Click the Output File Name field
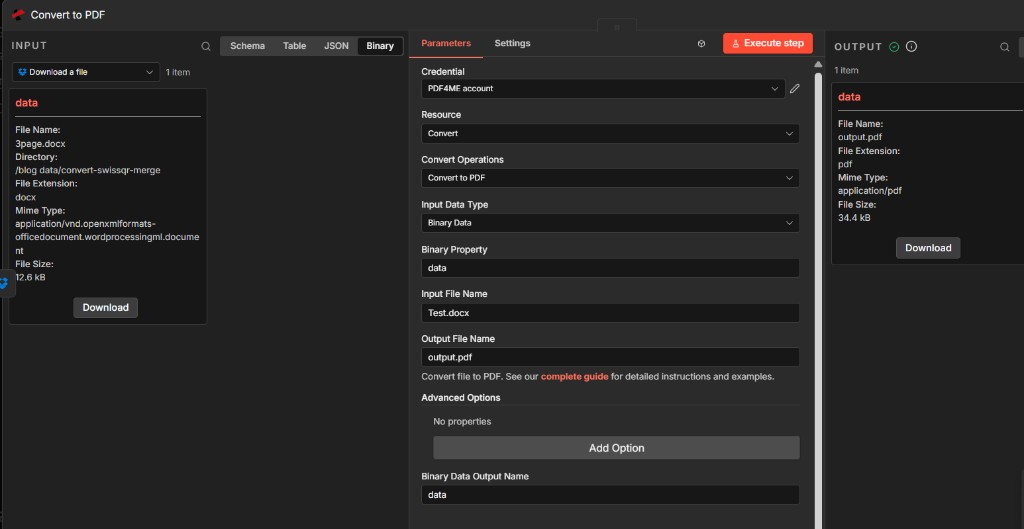1024x529 pixels. 610,357
